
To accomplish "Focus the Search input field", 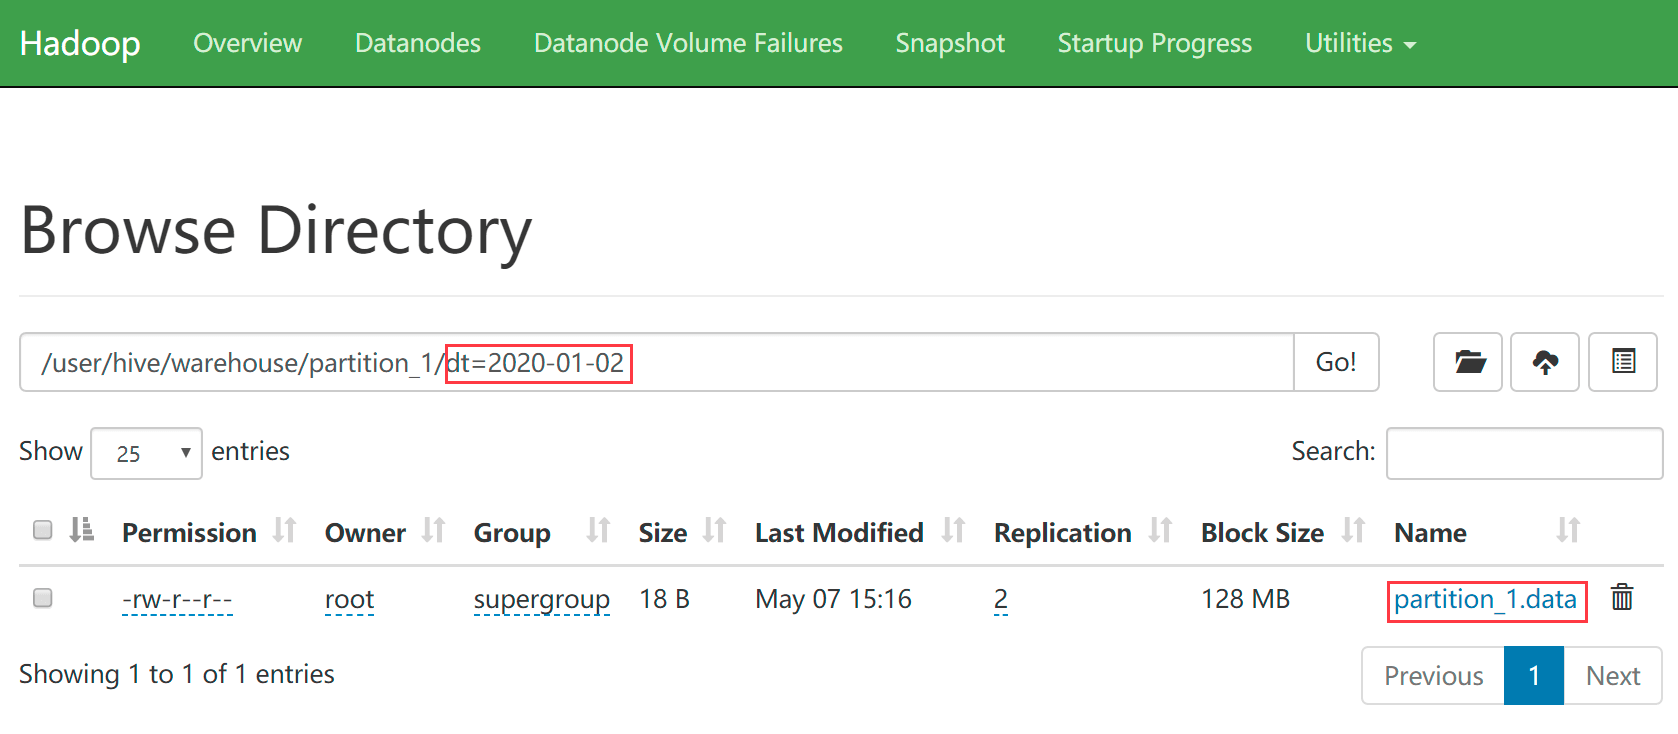I will [1524, 453].
